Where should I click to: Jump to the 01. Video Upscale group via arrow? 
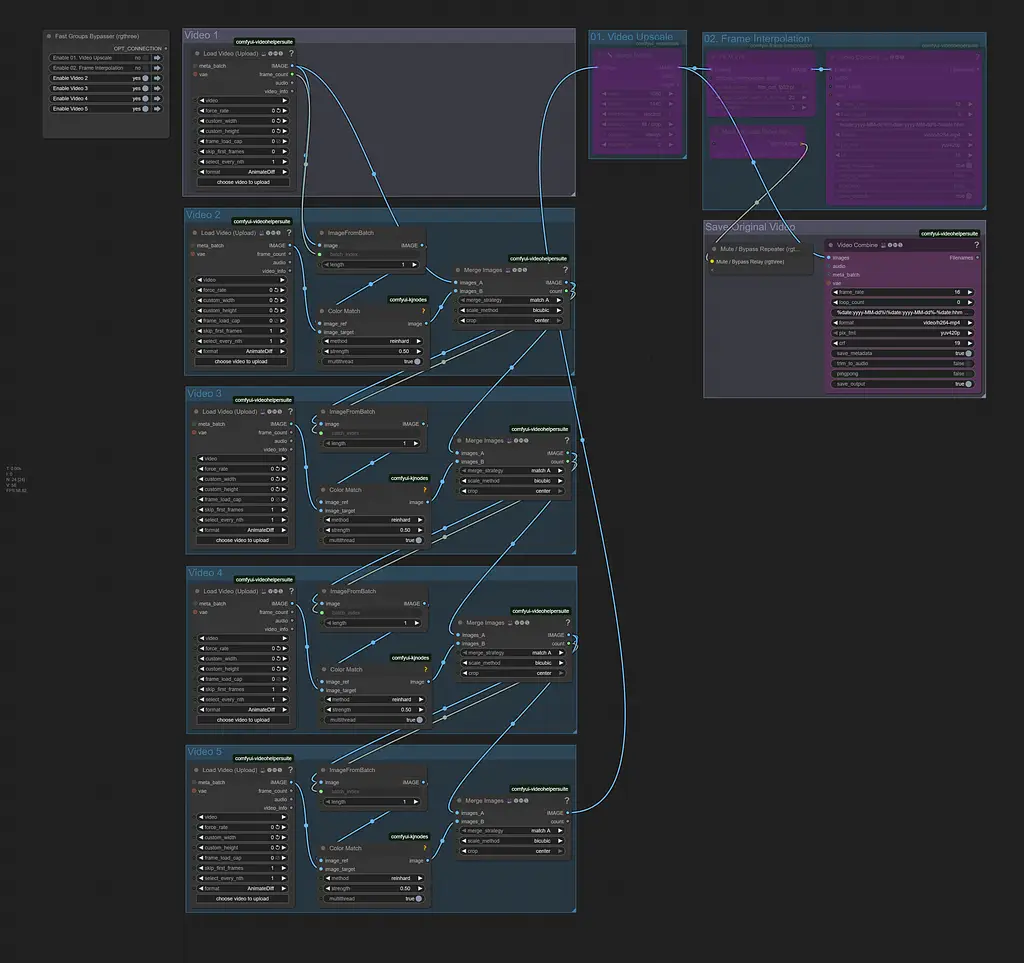click(157, 57)
